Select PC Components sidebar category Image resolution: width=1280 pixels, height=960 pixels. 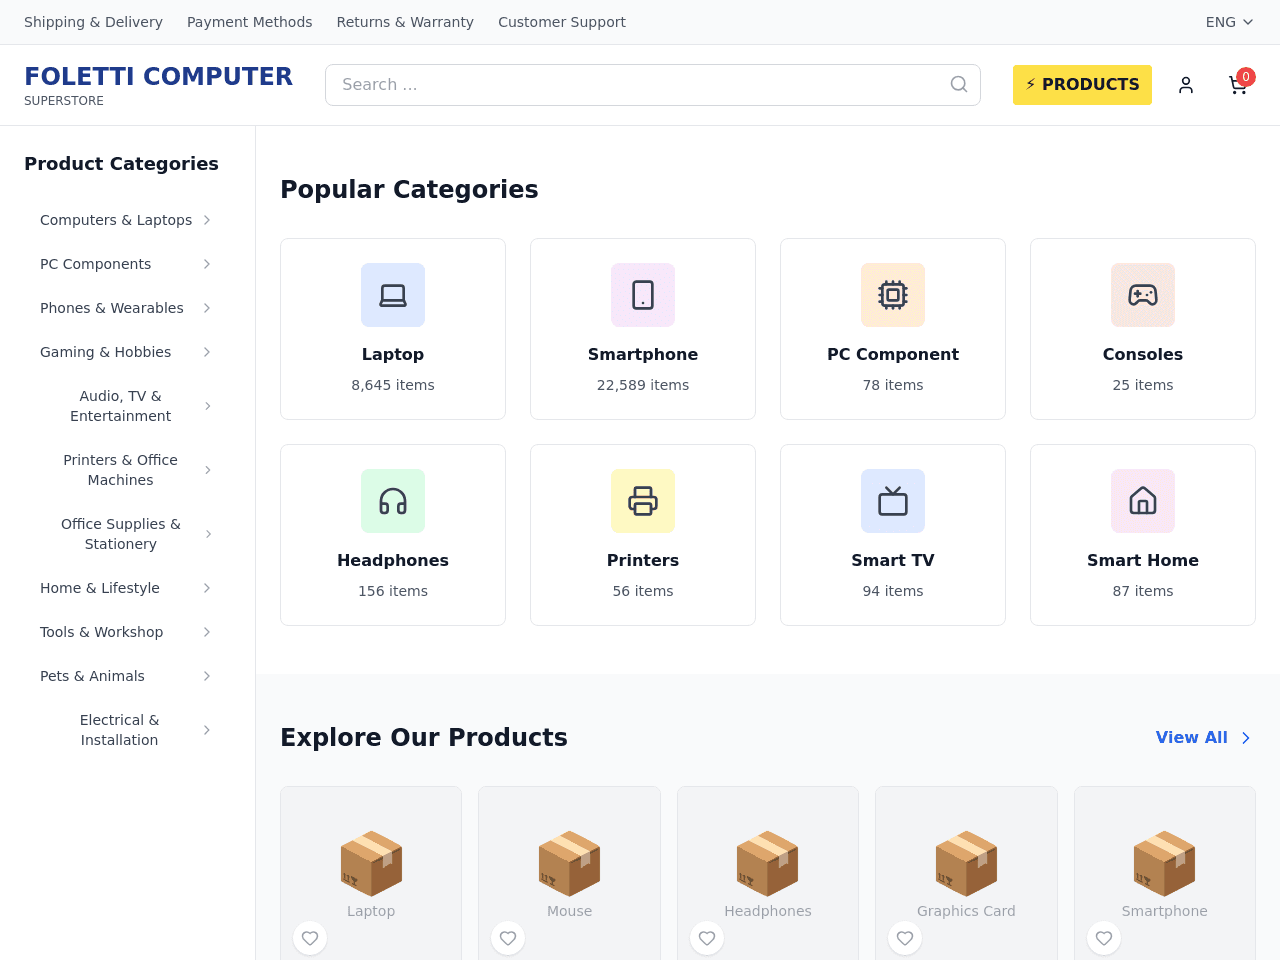(x=96, y=264)
